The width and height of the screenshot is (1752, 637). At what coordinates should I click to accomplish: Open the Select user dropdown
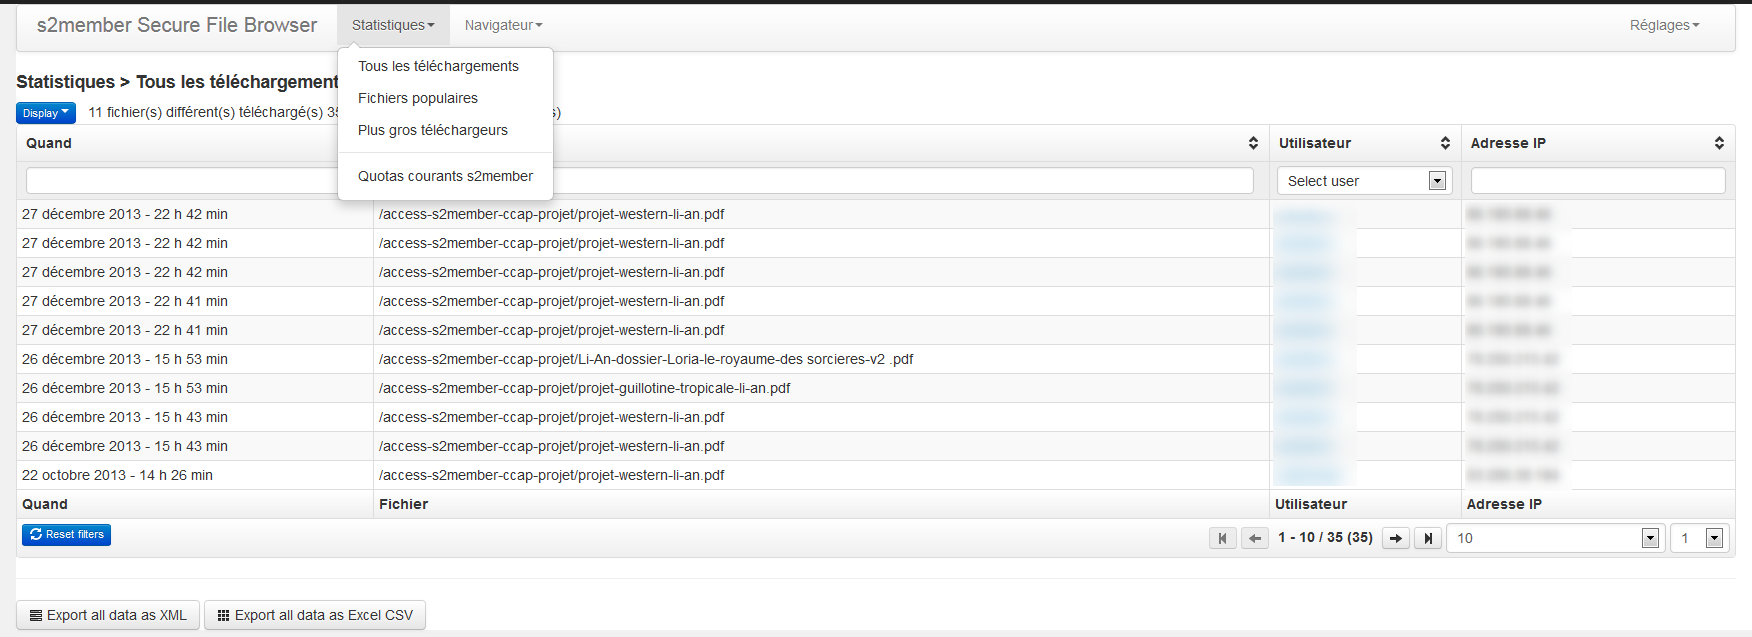click(x=1364, y=181)
